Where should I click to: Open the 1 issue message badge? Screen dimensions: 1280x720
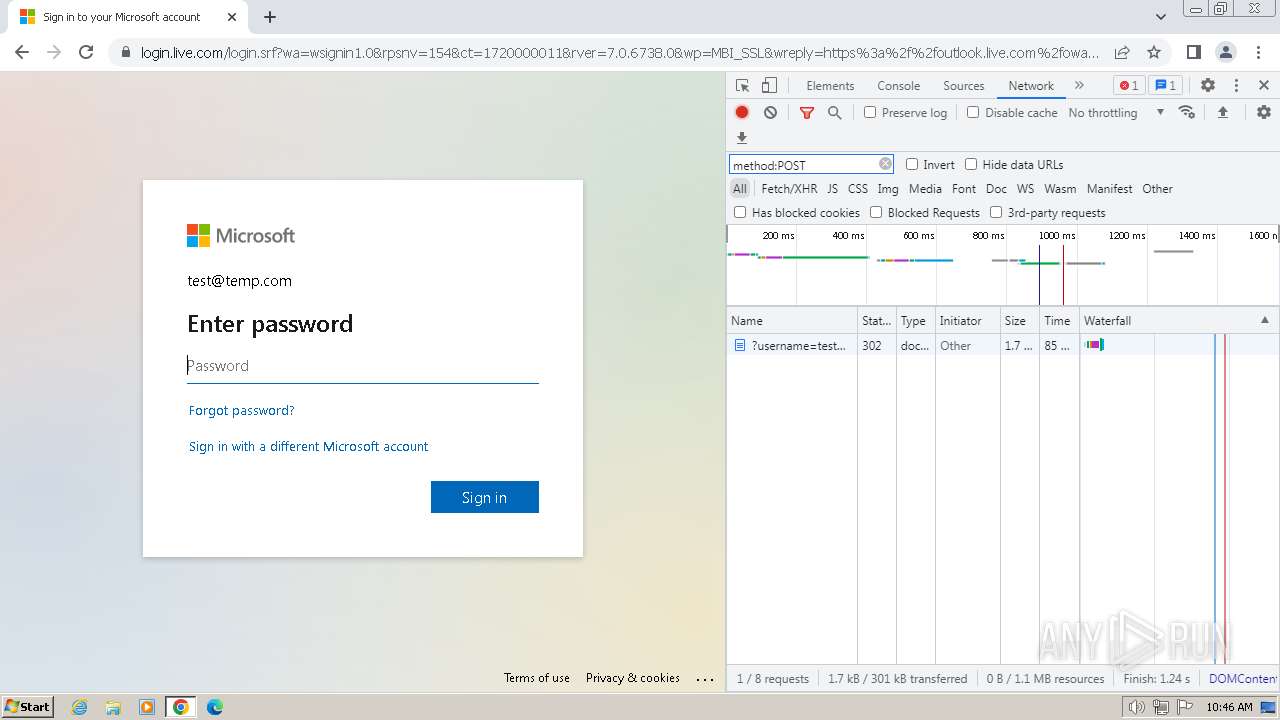(x=1165, y=86)
